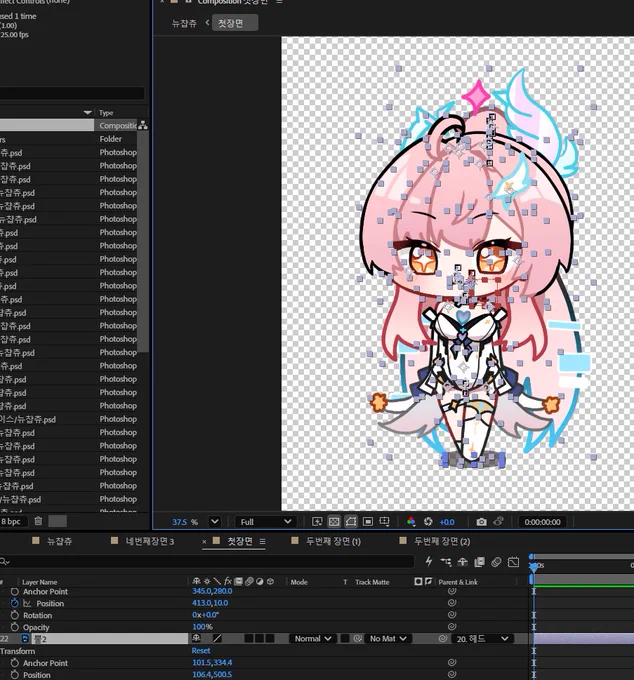Click track matte pick whip on layer 22
This screenshot has width=634, height=680.
point(358,638)
